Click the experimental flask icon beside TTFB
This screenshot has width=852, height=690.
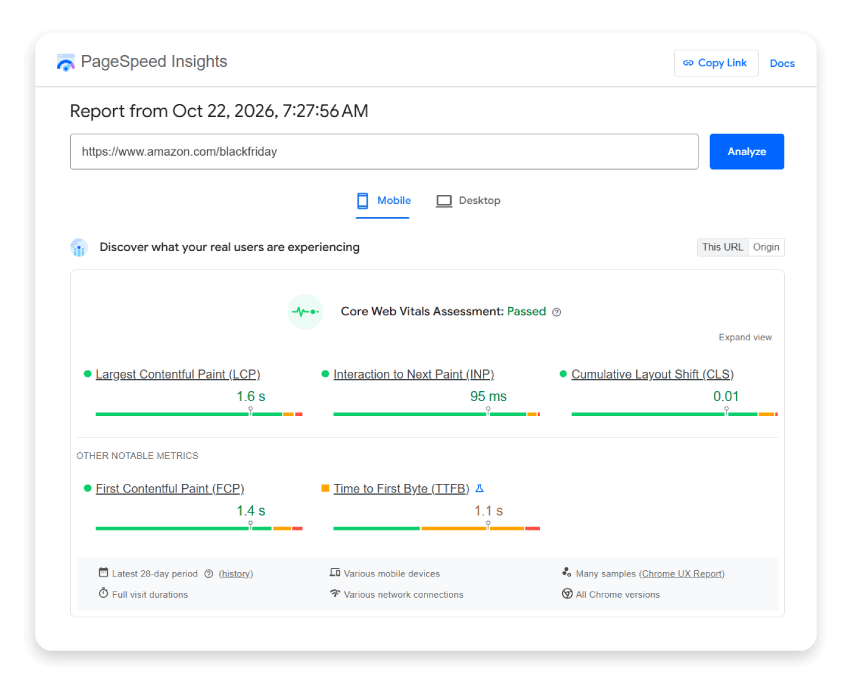pos(479,488)
